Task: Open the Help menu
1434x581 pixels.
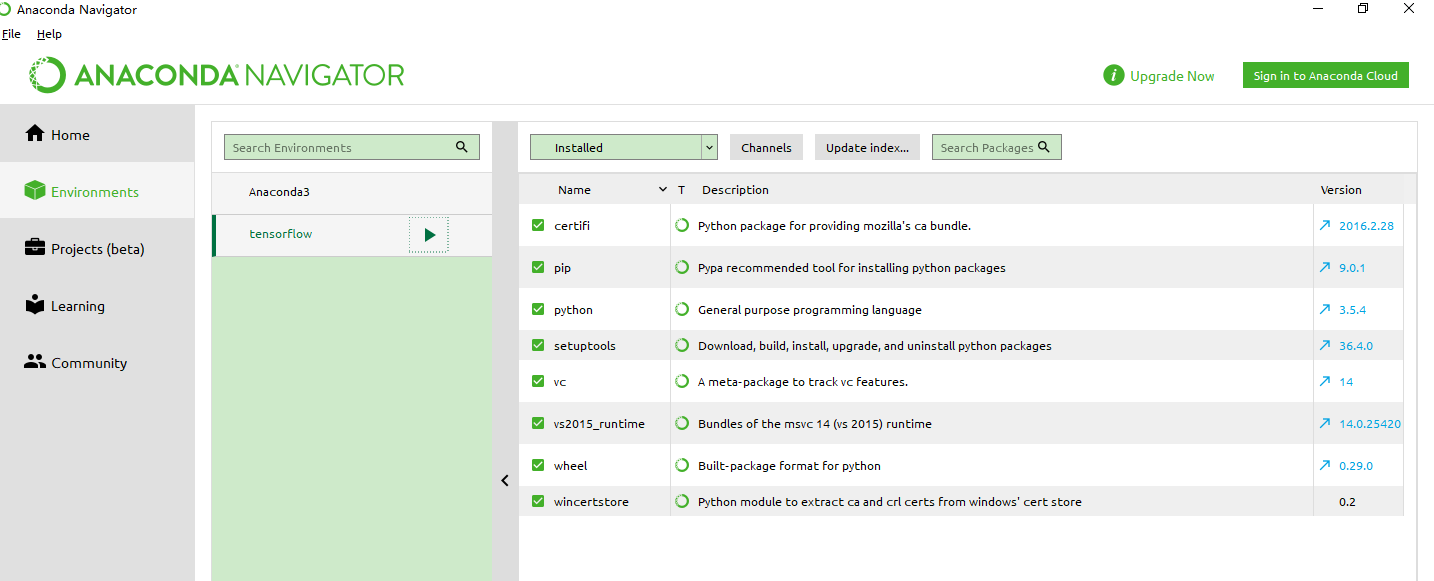Action: tap(49, 34)
